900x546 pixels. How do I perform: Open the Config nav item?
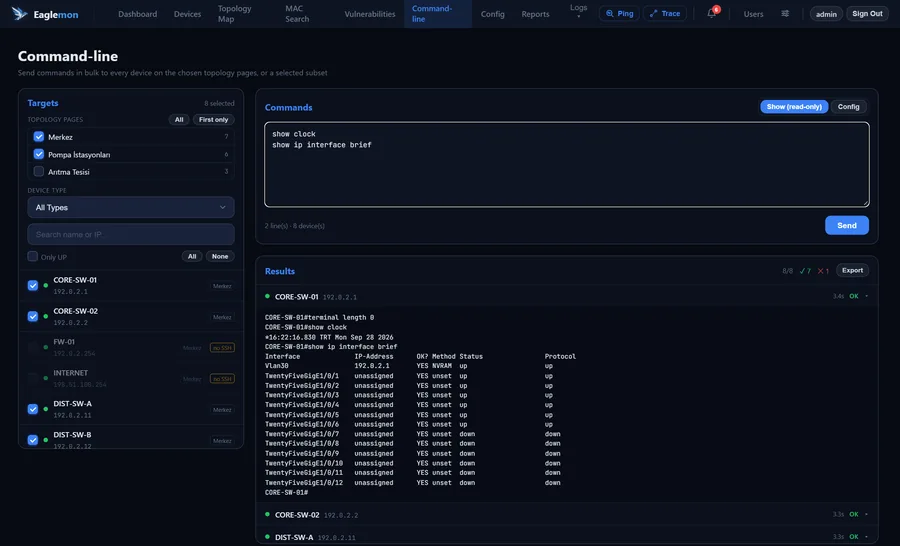point(492,14)
